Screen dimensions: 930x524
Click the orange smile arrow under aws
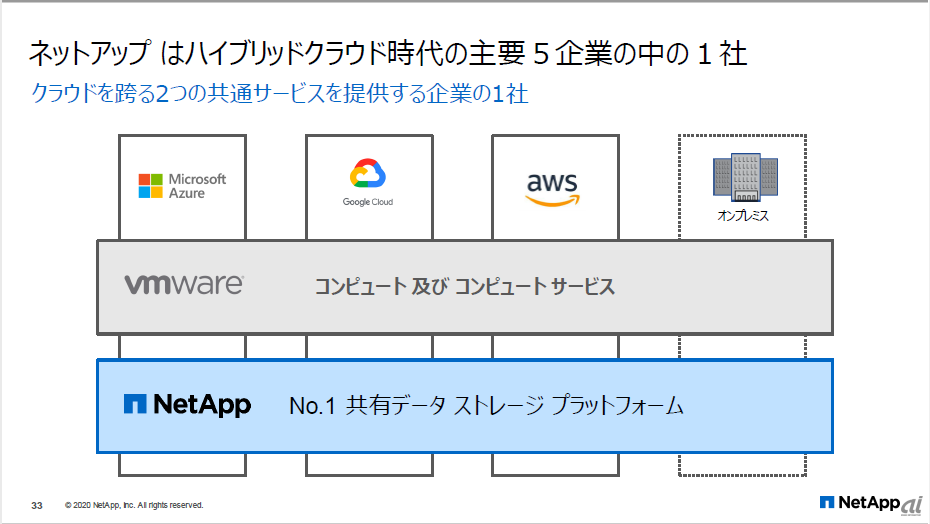point(553,200)
